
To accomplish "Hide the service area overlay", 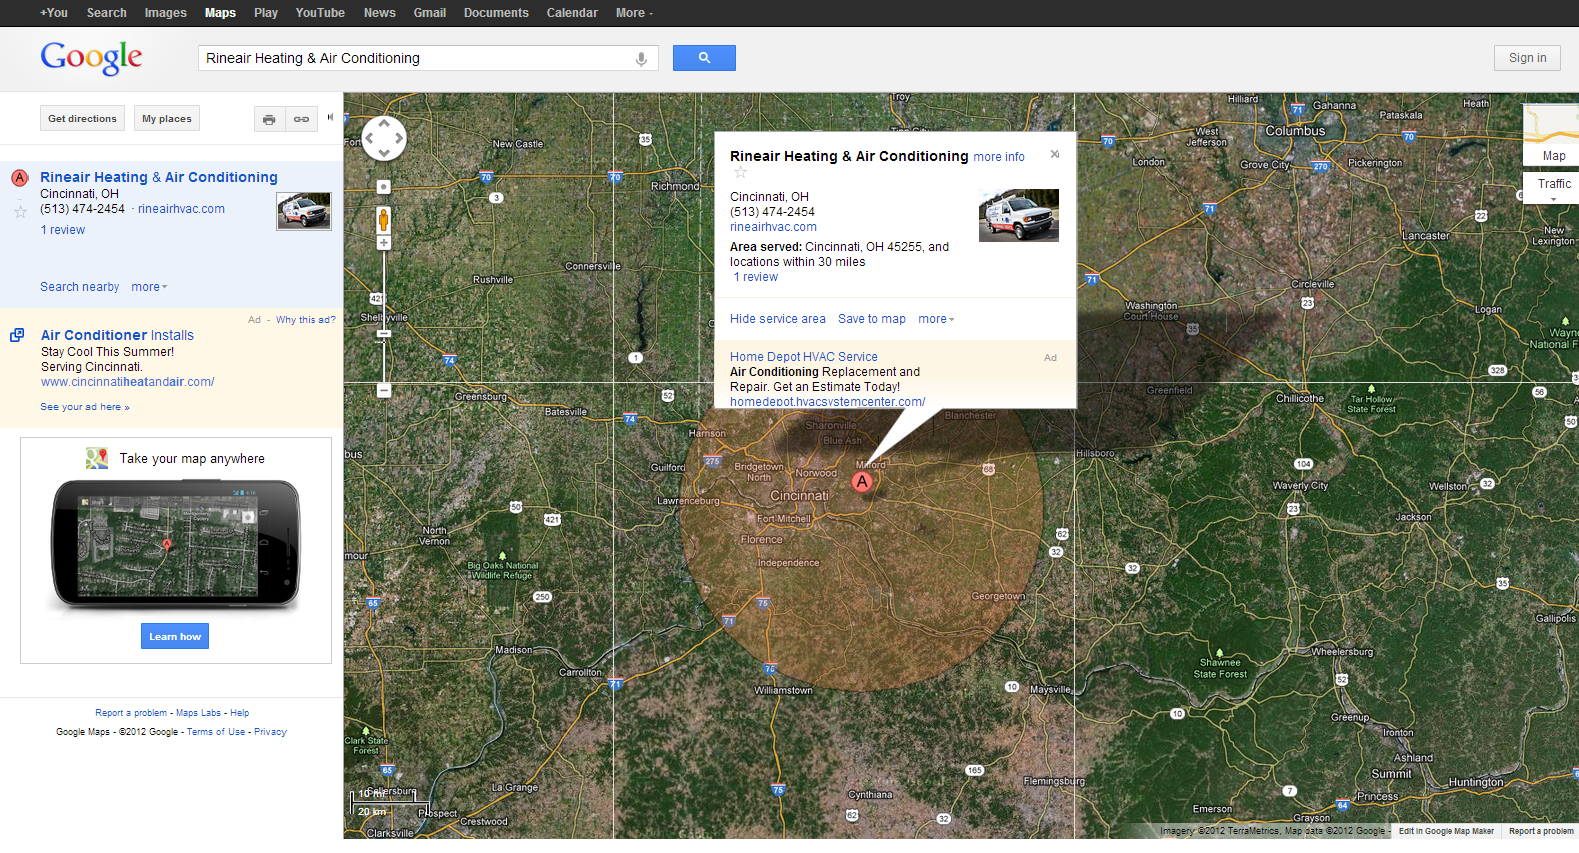I will click(x=778, y=319).
